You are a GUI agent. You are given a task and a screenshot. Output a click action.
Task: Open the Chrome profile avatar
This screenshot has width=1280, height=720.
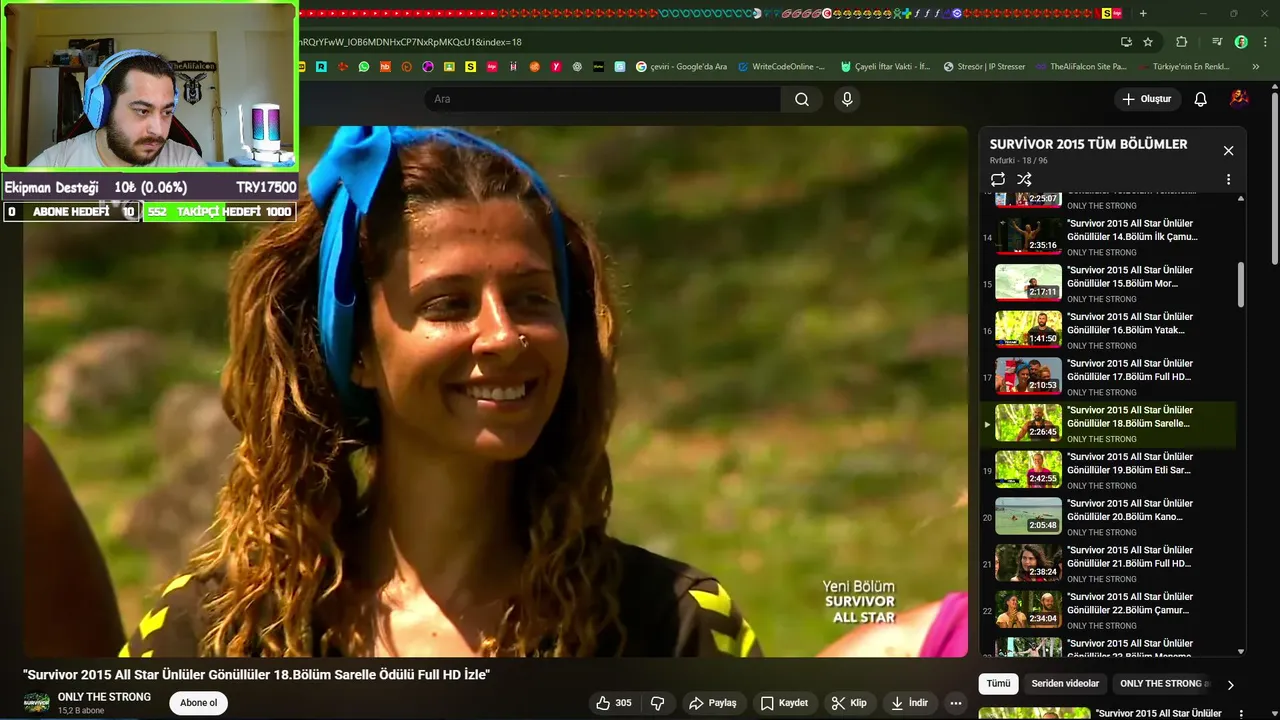[x=1241, y=42]
